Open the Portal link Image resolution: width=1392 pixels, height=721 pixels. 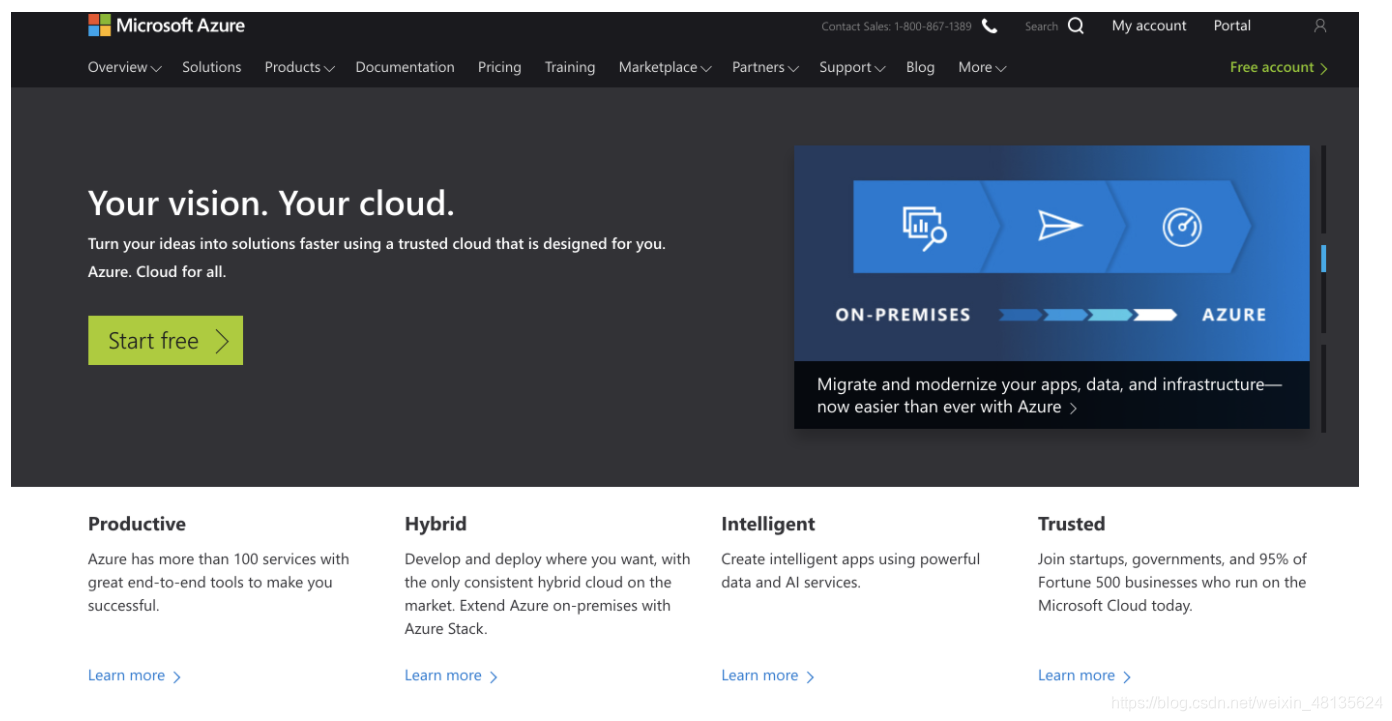tap(1232, 26)
